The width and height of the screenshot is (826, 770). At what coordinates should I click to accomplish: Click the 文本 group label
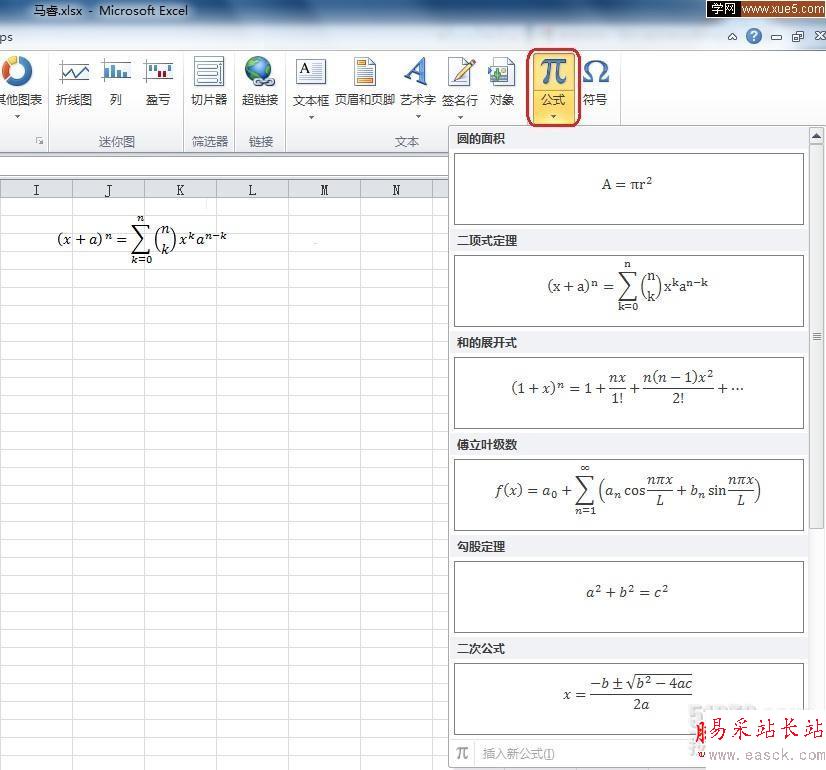click(x=407, y=141)
